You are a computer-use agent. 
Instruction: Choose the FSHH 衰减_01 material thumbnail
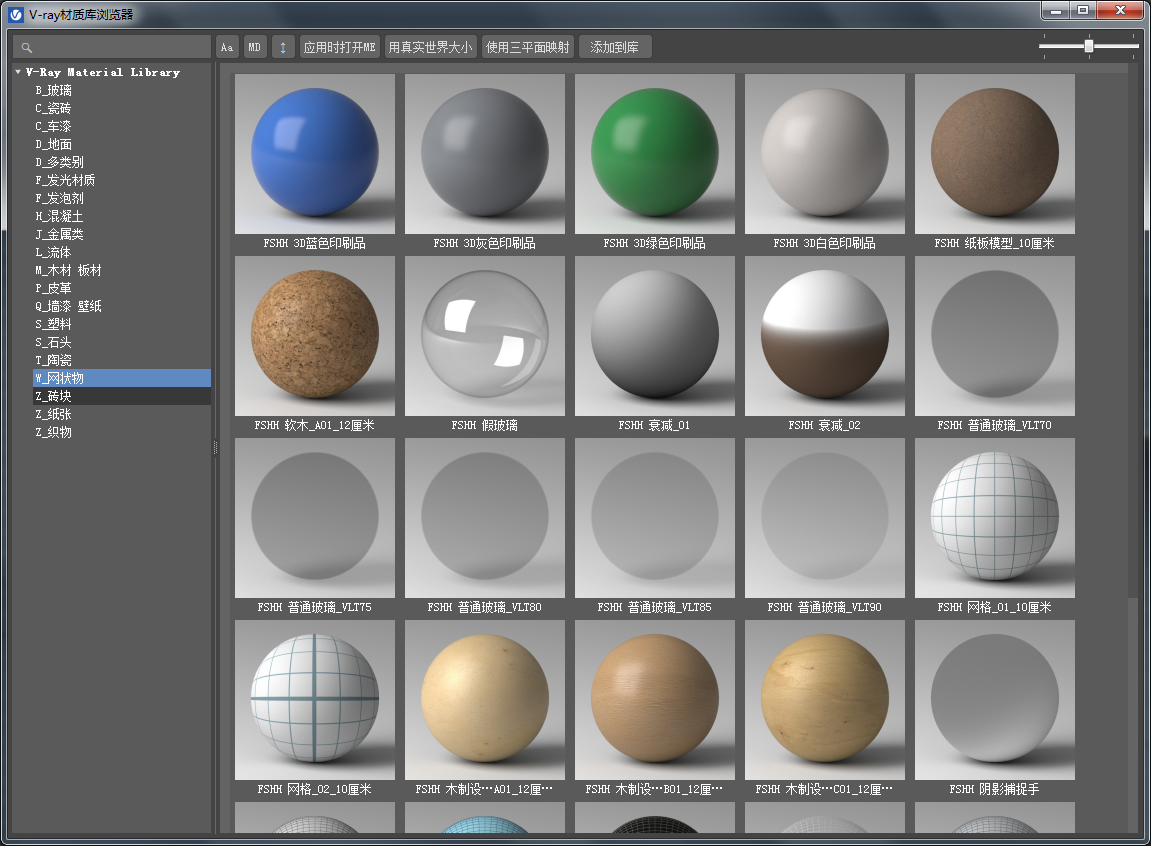coord(655,336)
